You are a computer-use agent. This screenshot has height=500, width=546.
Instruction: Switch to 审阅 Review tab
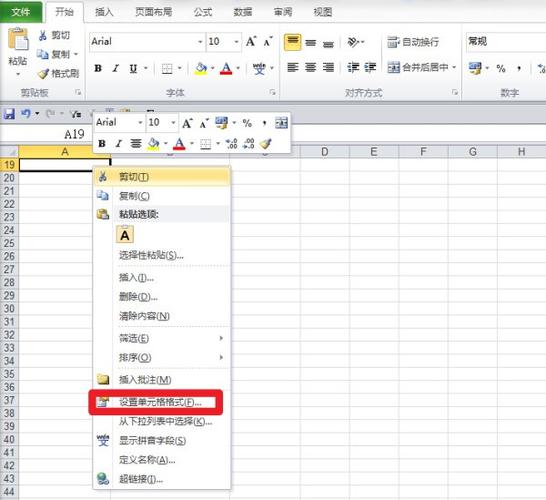283,12
